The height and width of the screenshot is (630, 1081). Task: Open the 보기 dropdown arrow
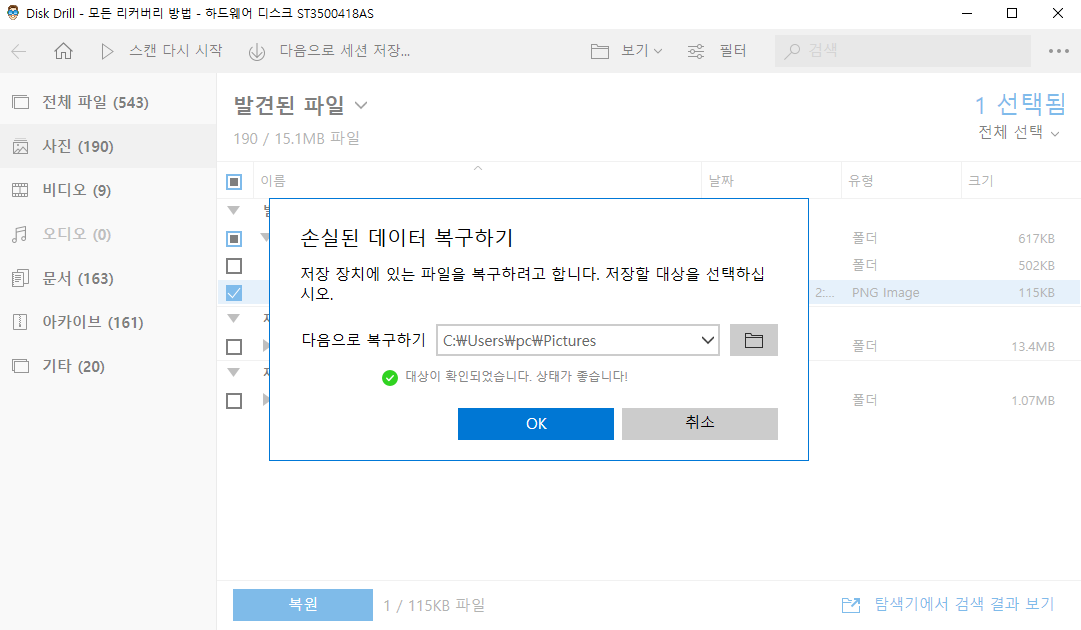[658, 51]
